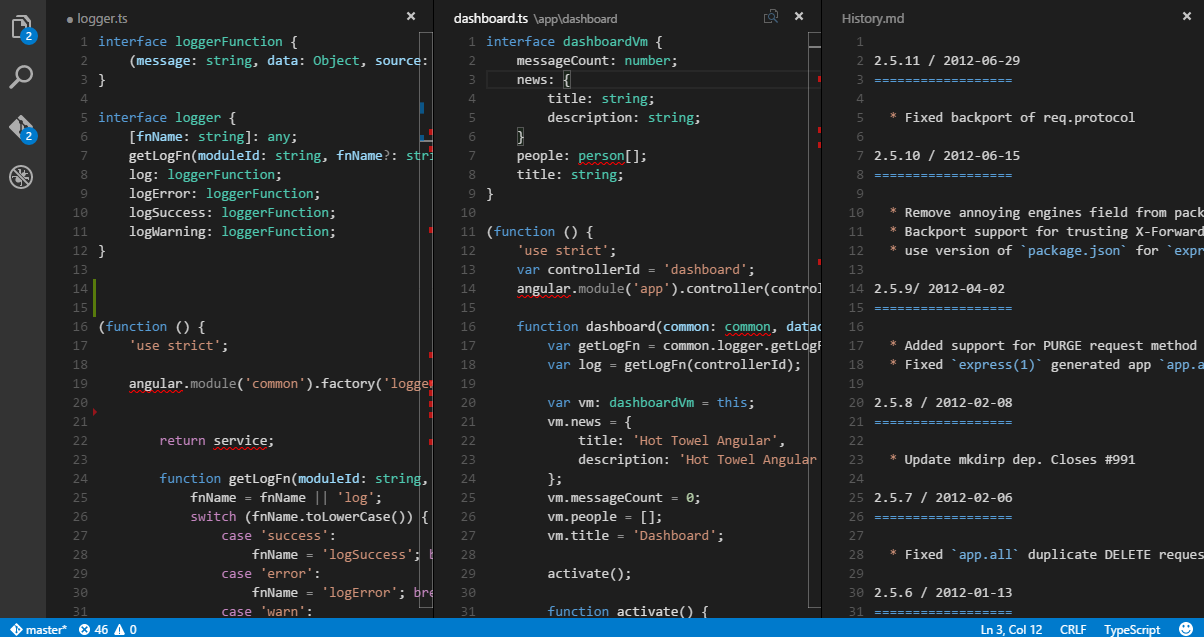This screenshot has height=637, width=1204.
Task: Change the CRLF line ending setting
Action: tap(1071, 629)
